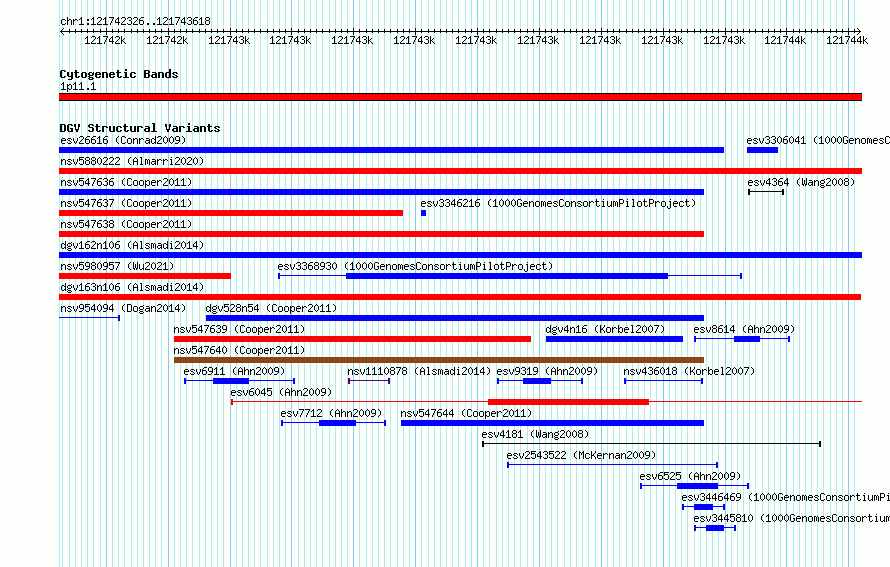Select nsv547639 (Cooper2011) label

(239, 329)
